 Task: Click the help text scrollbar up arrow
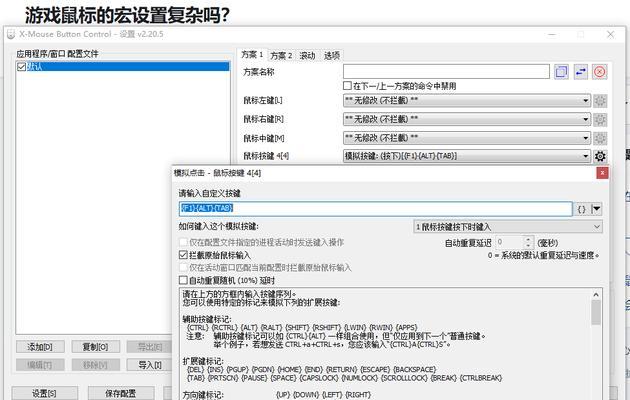point(596,295)
